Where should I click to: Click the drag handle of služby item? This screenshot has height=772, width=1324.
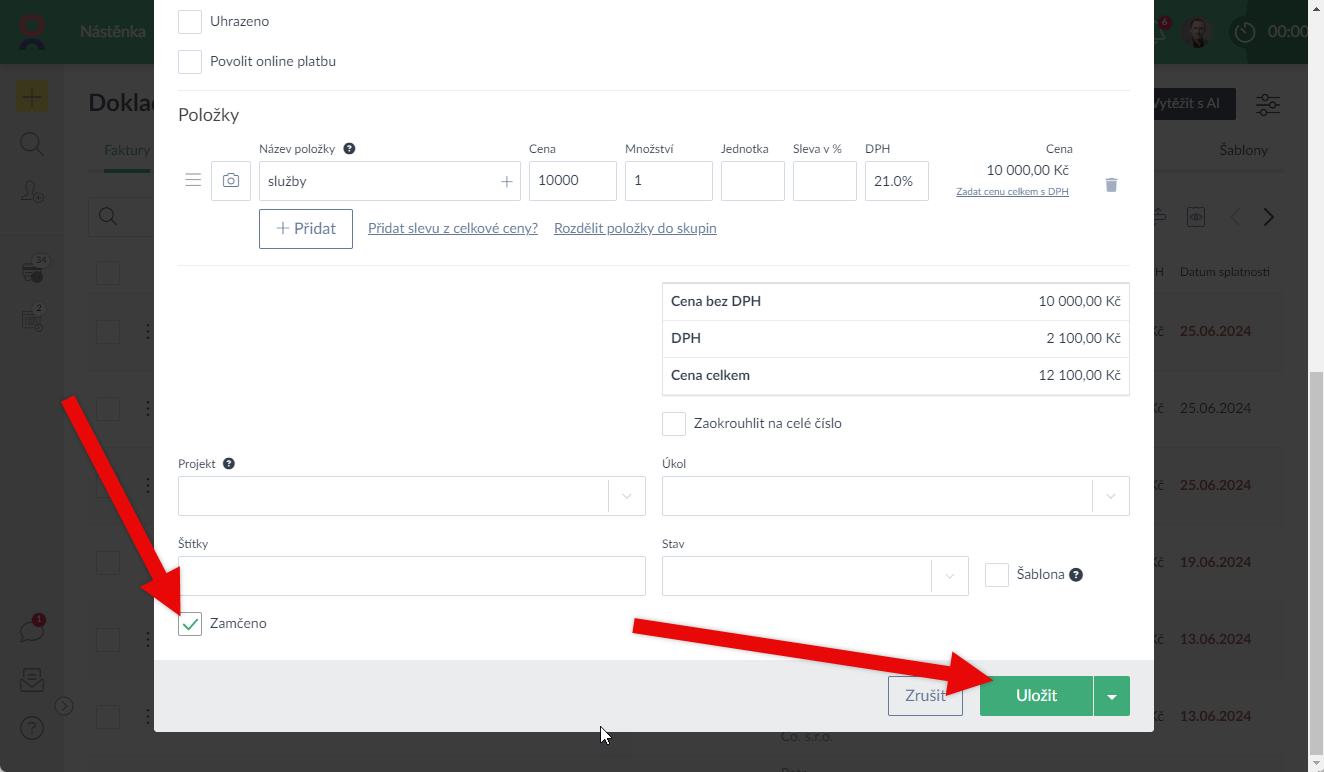click(x=193, y=181)
